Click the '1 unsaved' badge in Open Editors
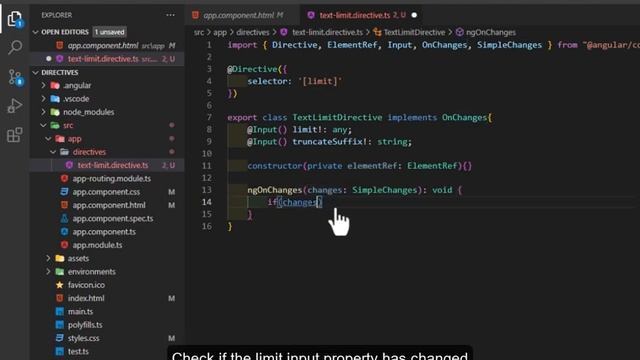640x360 pixels. tap(109, 32)
